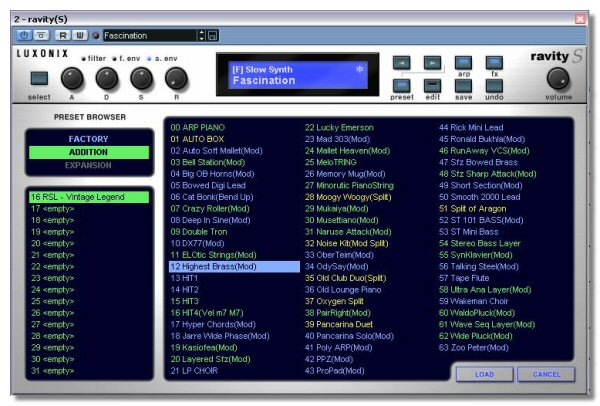
Task: Switch to the ADDITION bank tab
Action: click(89, 152)
